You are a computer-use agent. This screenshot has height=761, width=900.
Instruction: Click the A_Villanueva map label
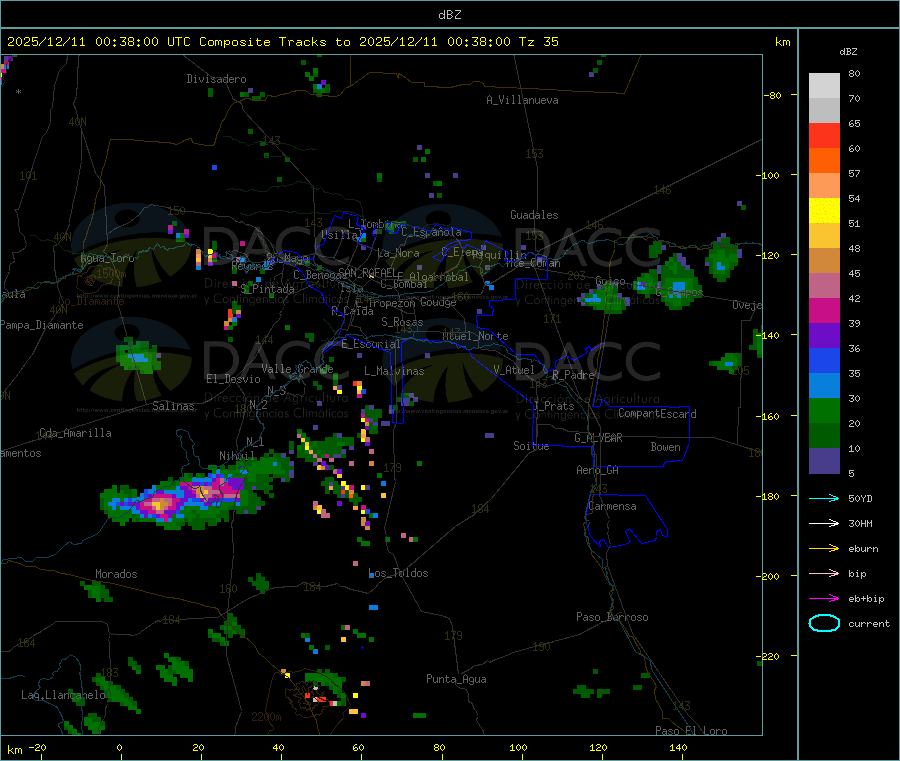pos(522,100)
